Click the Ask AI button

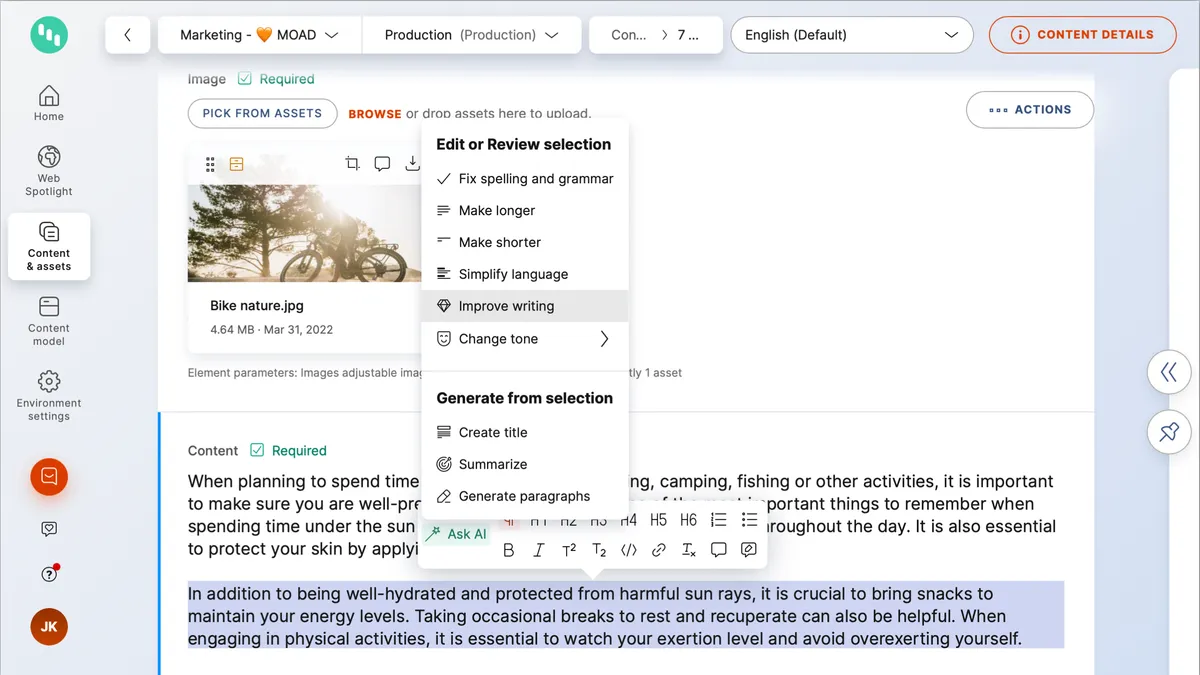coord(456,534)
